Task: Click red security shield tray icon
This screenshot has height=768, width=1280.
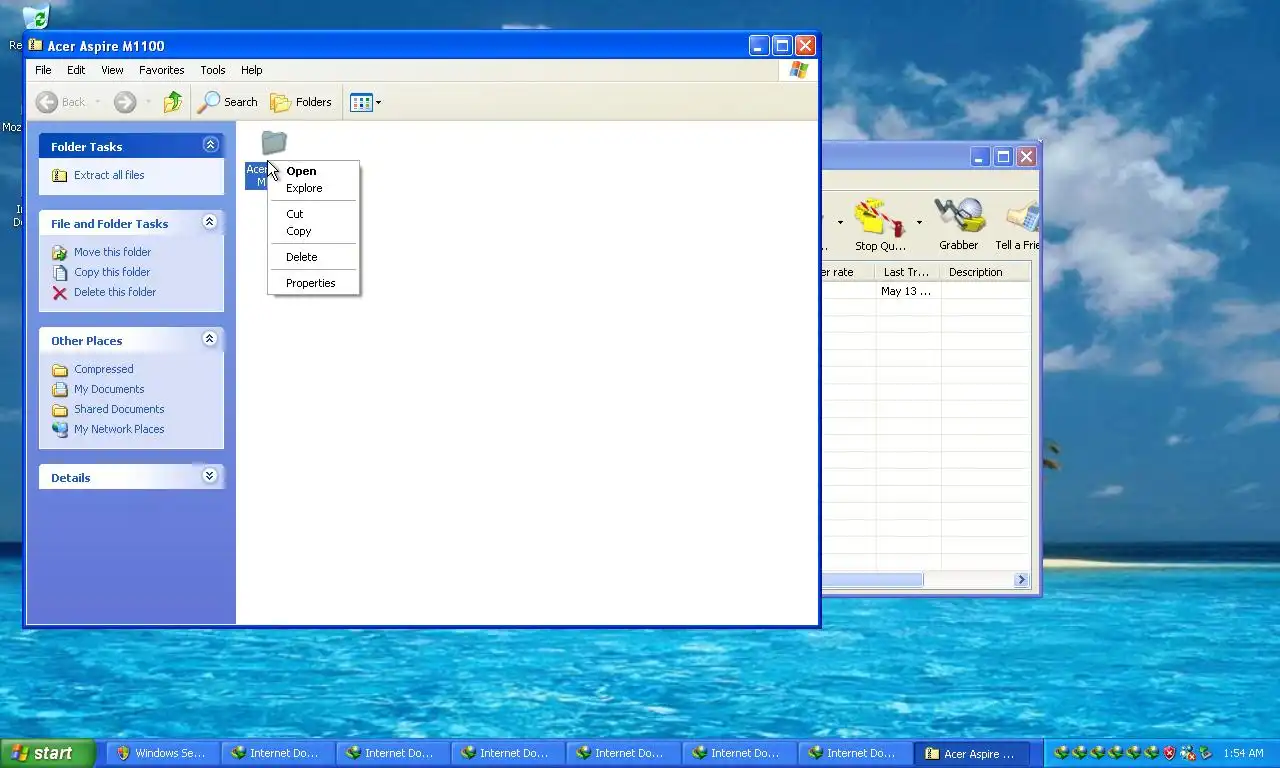Action: click(x=1170, y=753)
